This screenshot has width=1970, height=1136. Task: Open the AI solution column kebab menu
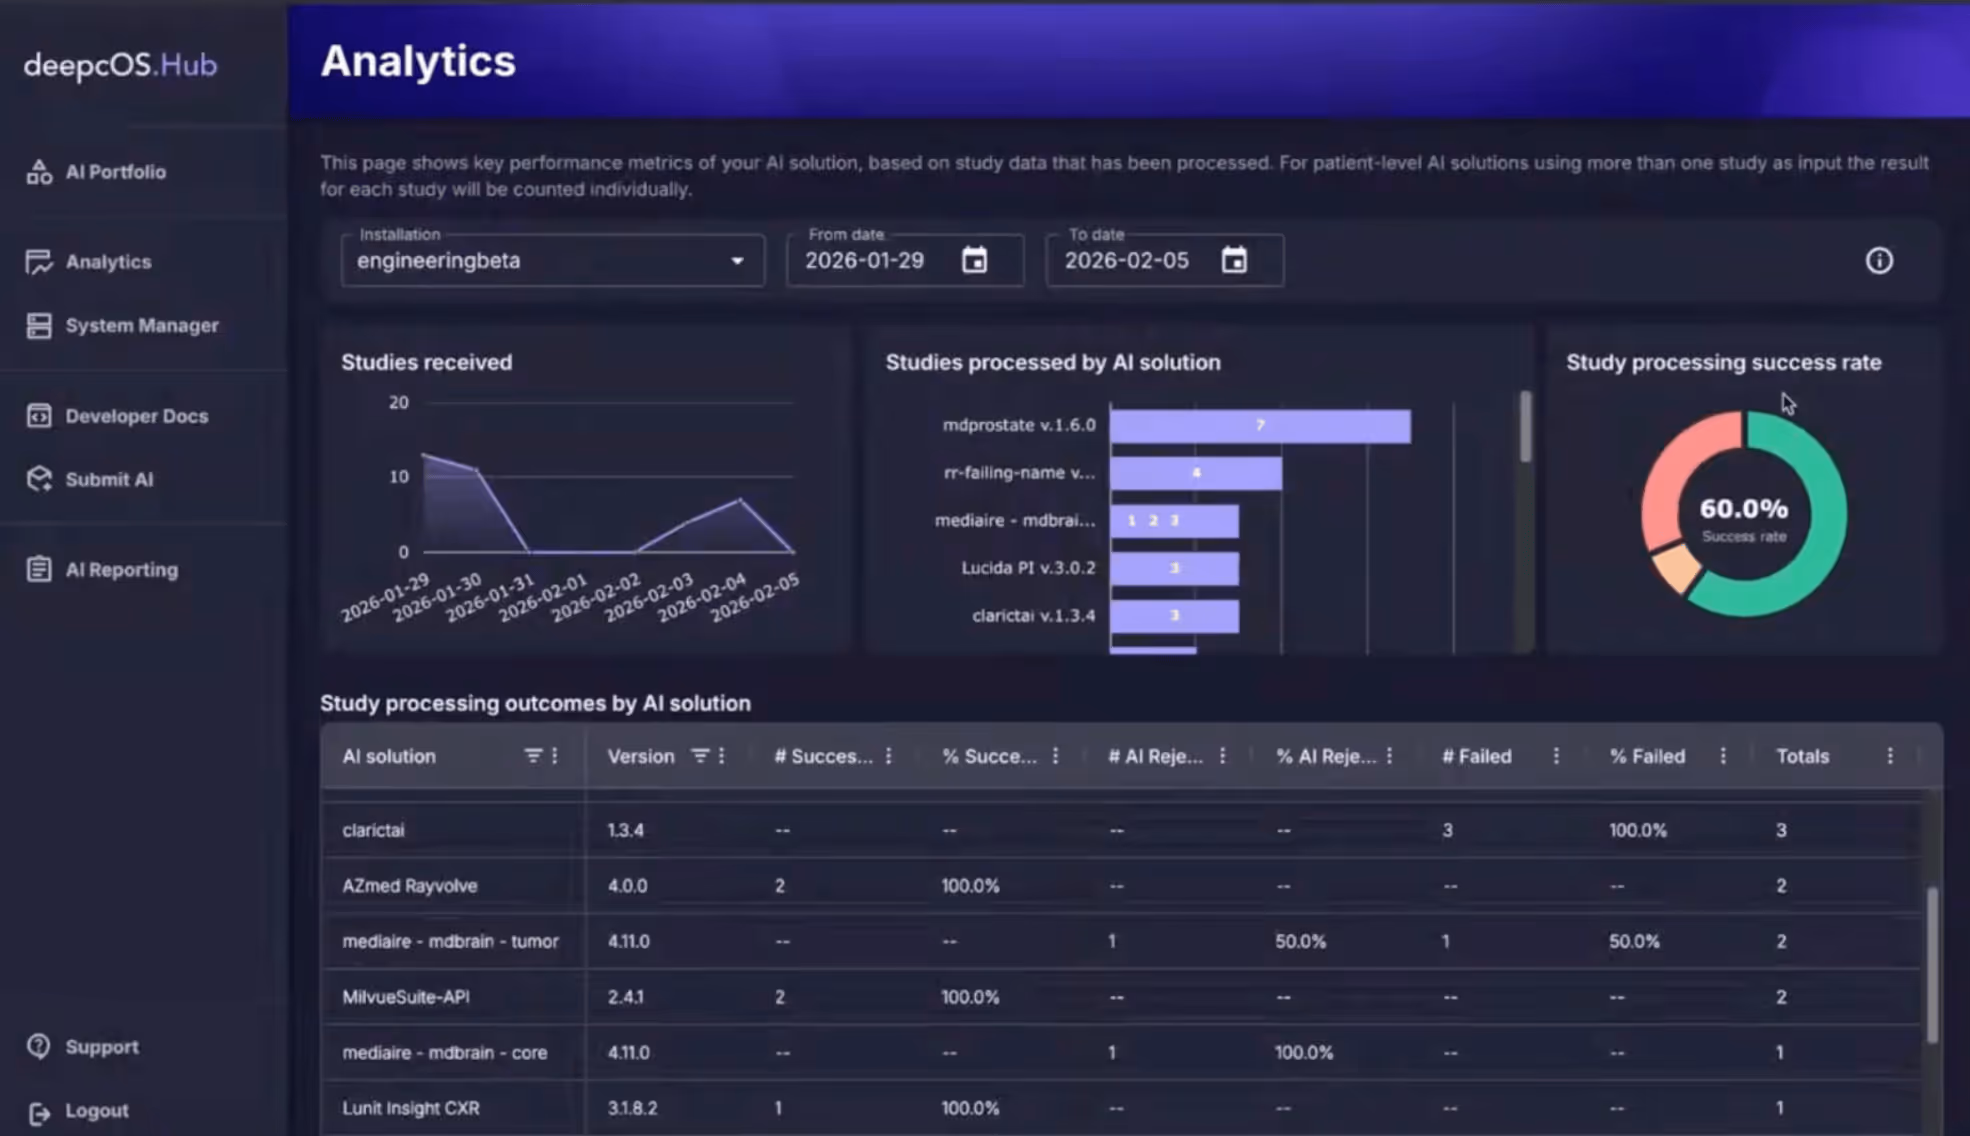555,756
